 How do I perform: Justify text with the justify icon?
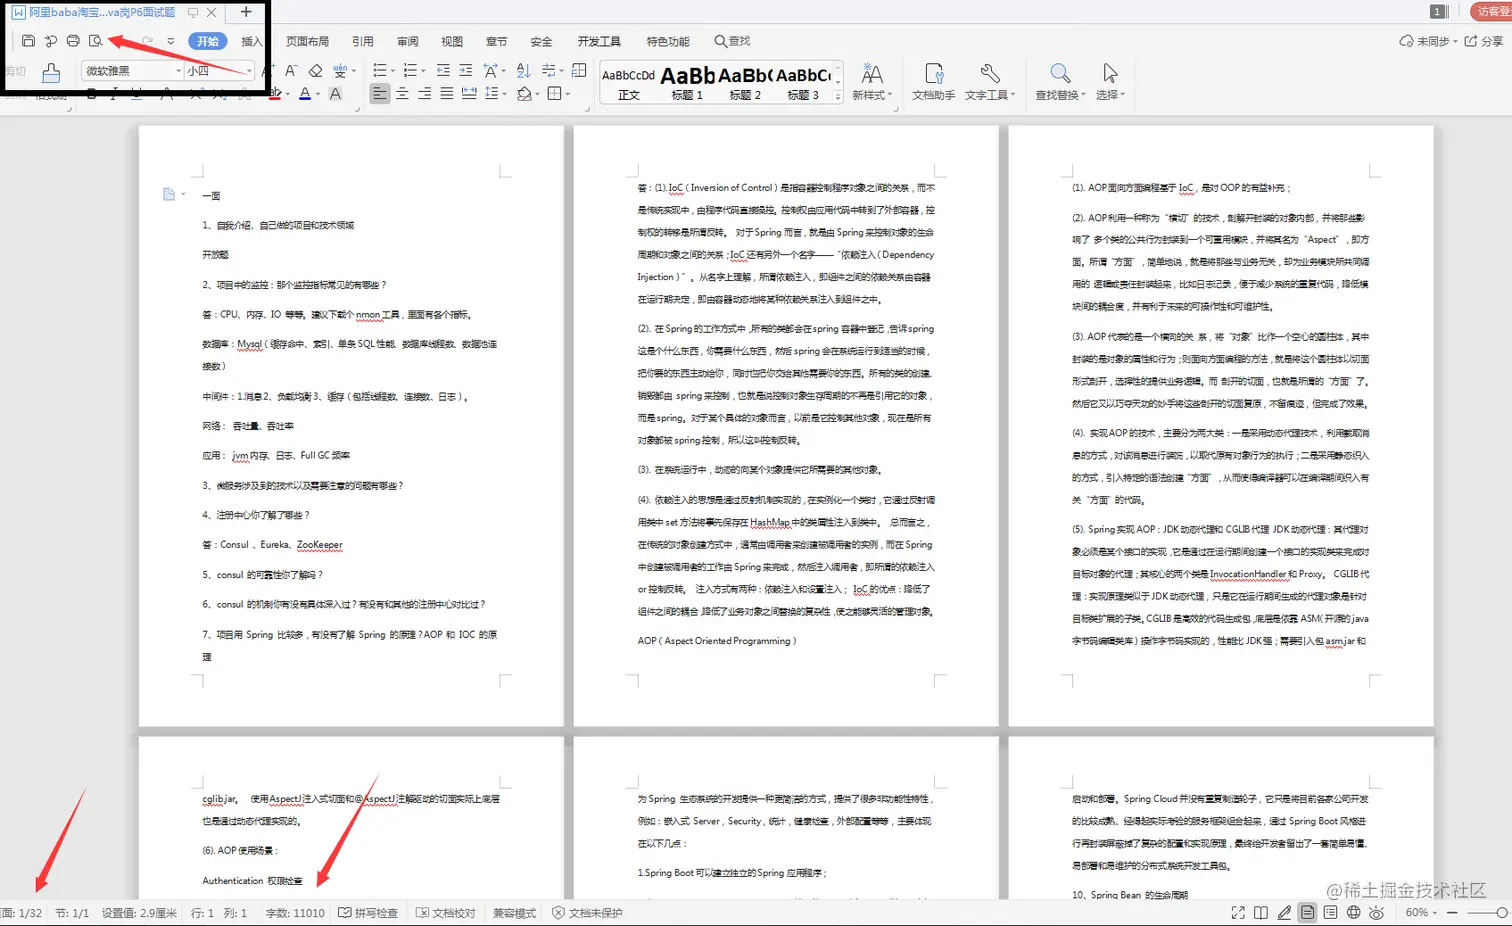click(x=446, y=94)
